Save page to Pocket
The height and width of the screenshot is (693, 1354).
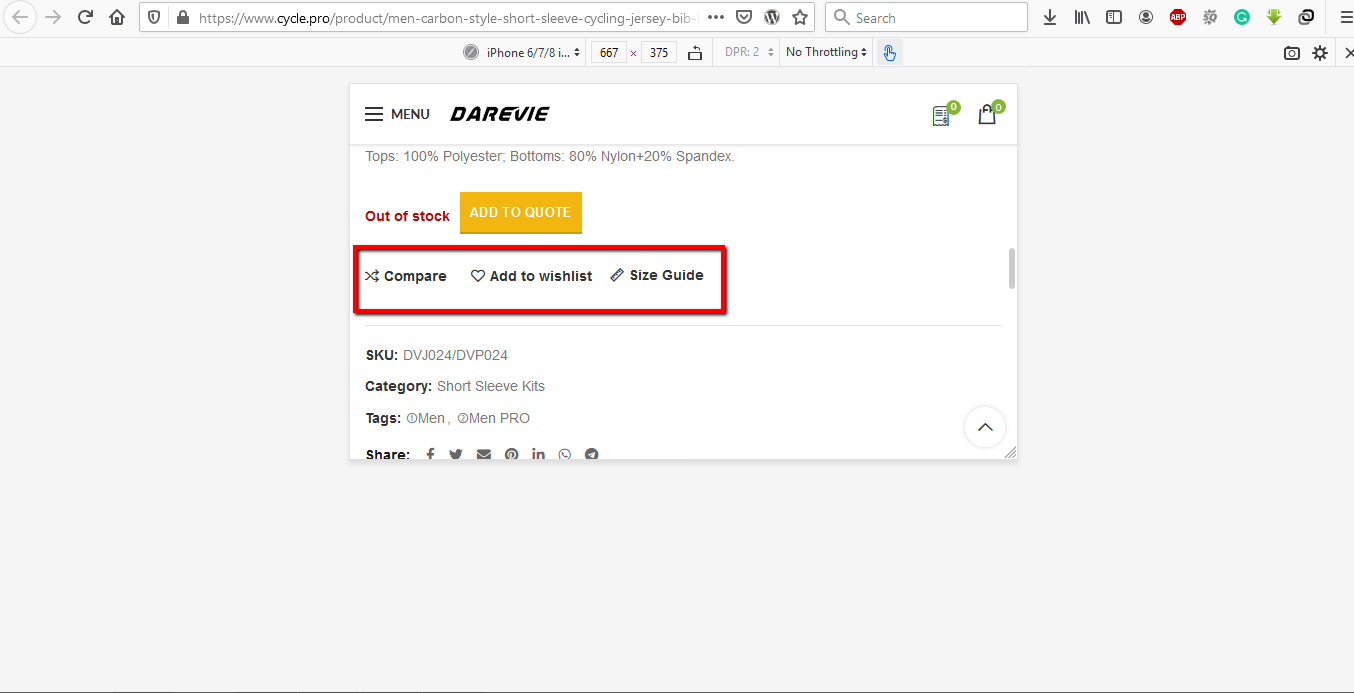(x=744, y=17)
